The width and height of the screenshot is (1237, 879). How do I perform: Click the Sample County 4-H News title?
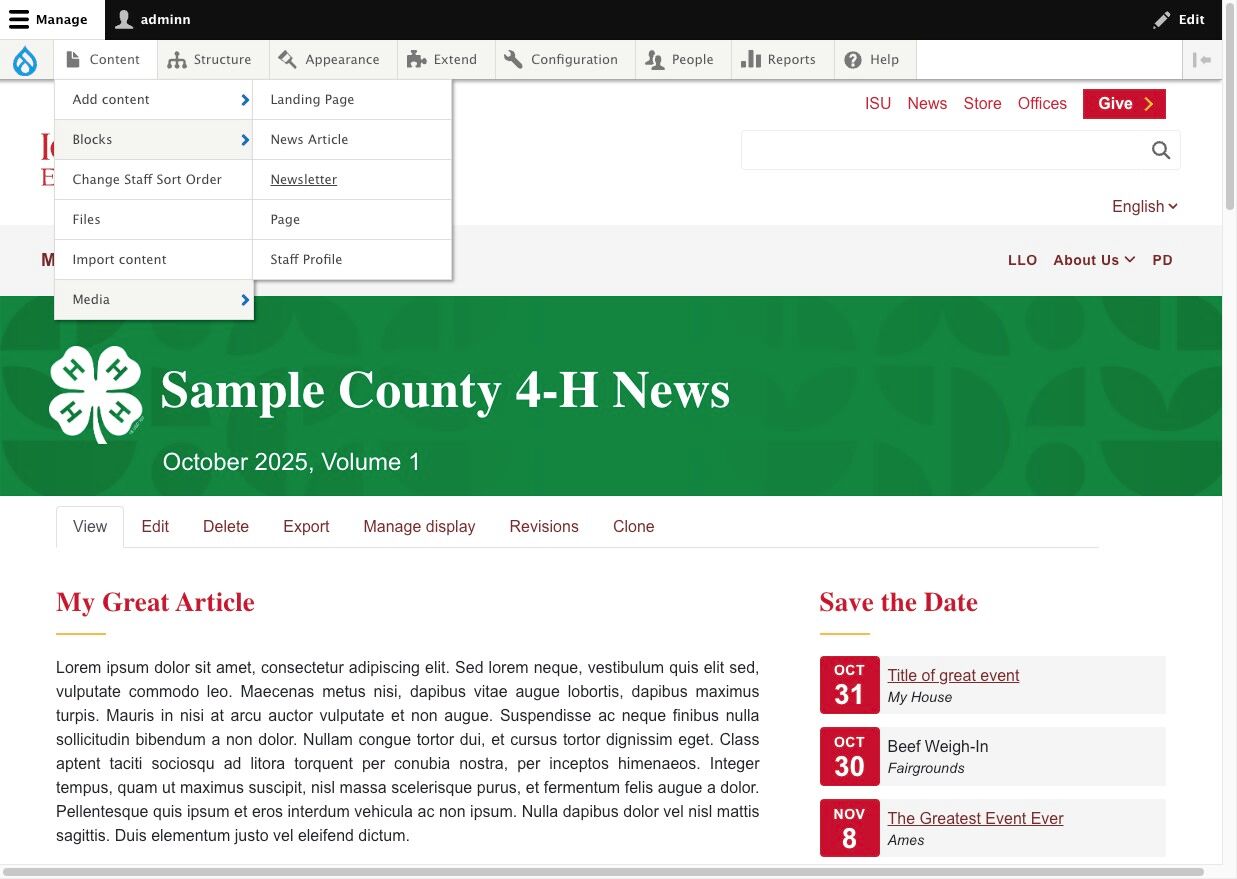[445, 391]
